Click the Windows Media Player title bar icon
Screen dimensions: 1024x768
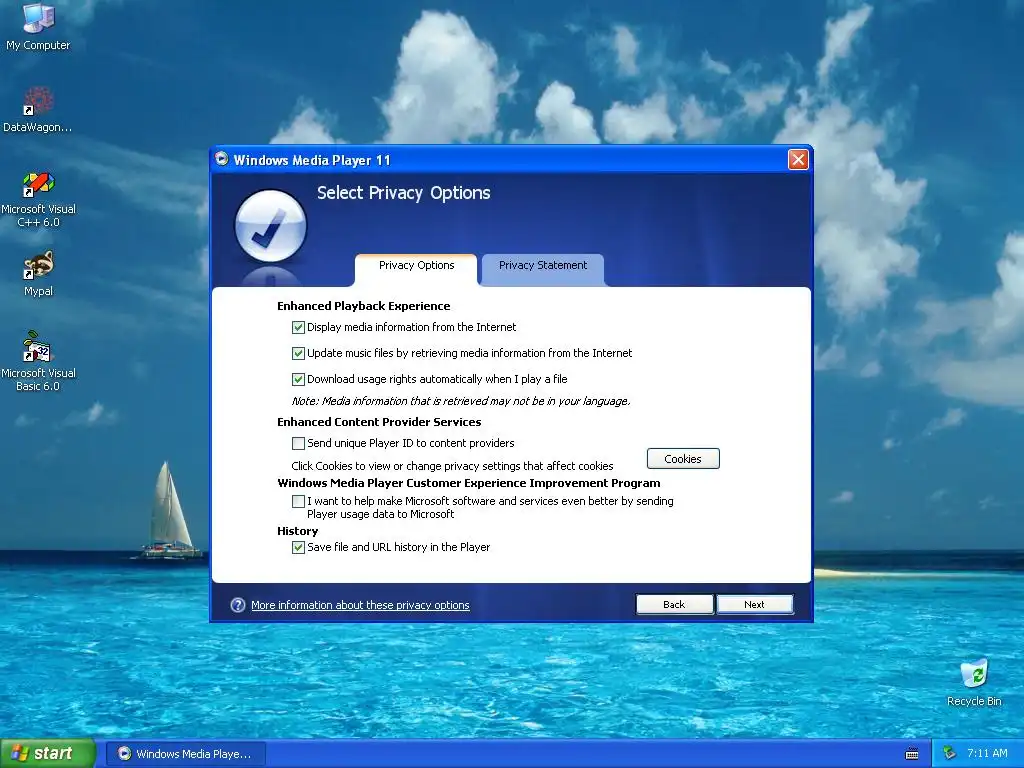click(222, 159)
